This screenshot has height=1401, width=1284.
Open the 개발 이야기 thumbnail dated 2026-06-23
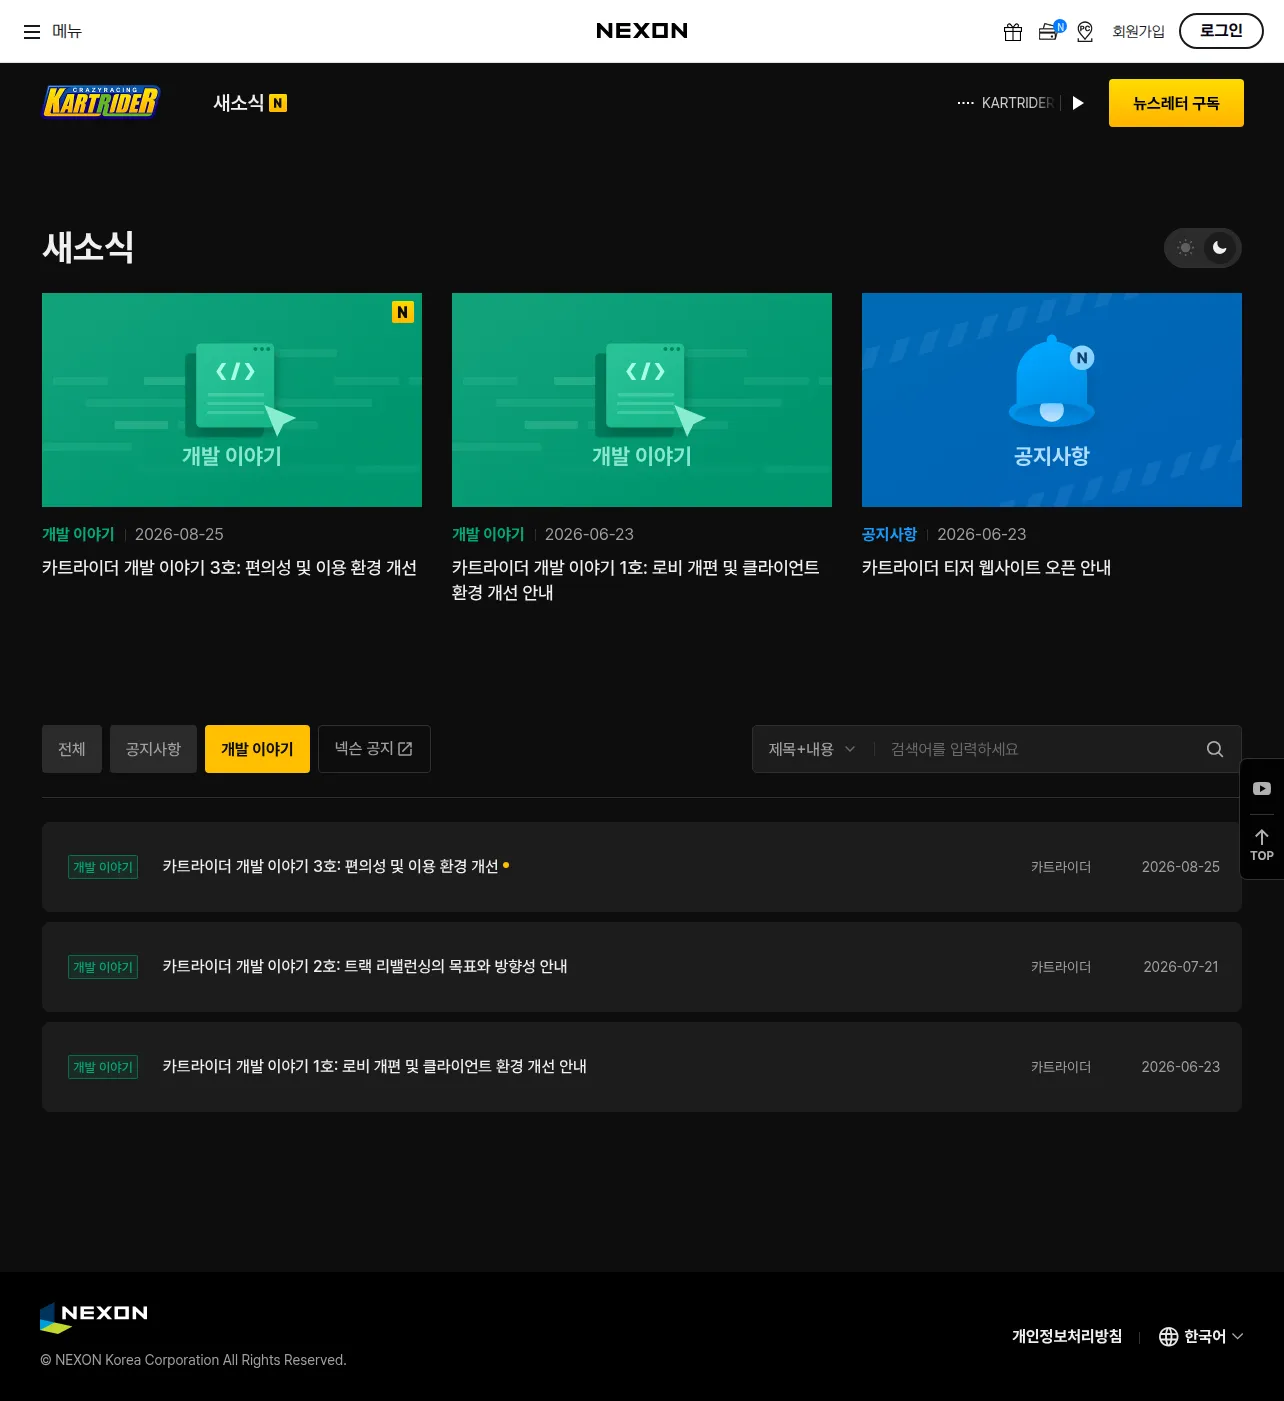point(642,400)
